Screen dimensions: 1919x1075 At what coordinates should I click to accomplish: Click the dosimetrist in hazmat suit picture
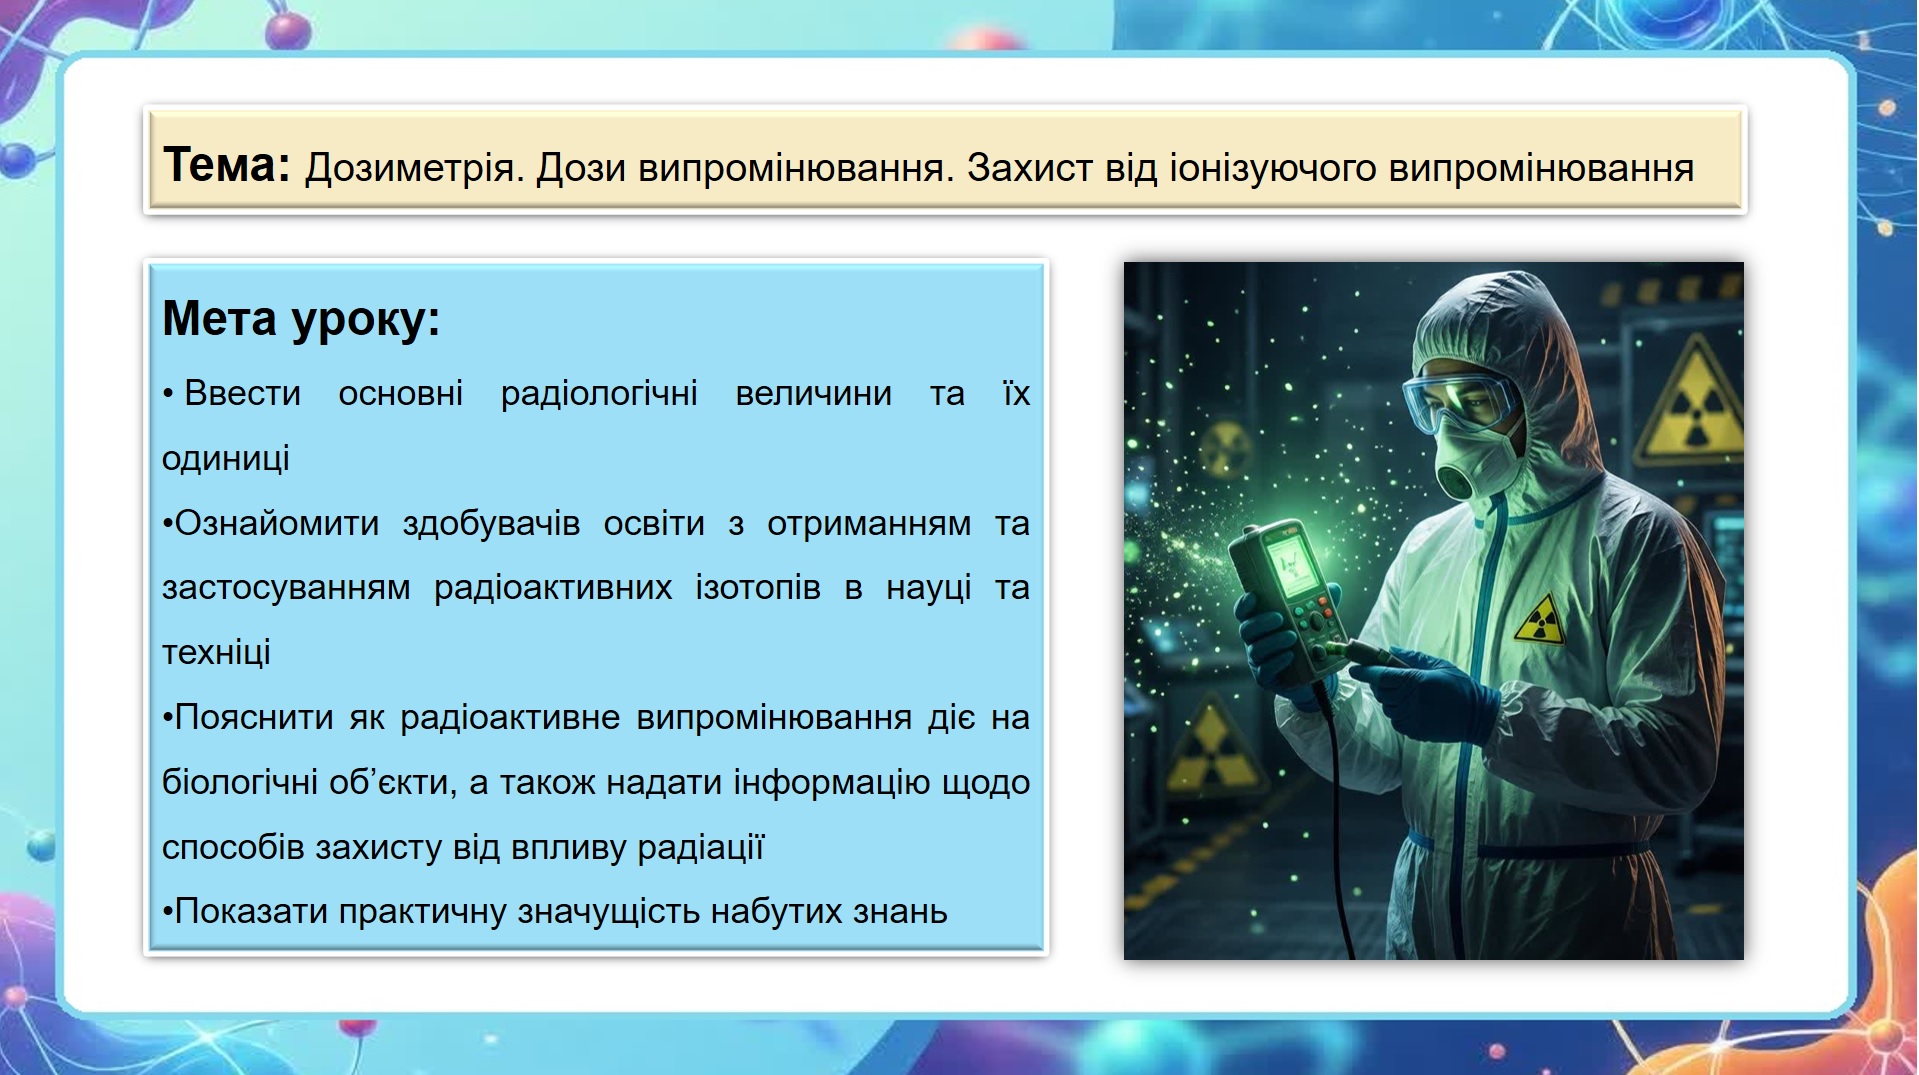point(1433,611)
